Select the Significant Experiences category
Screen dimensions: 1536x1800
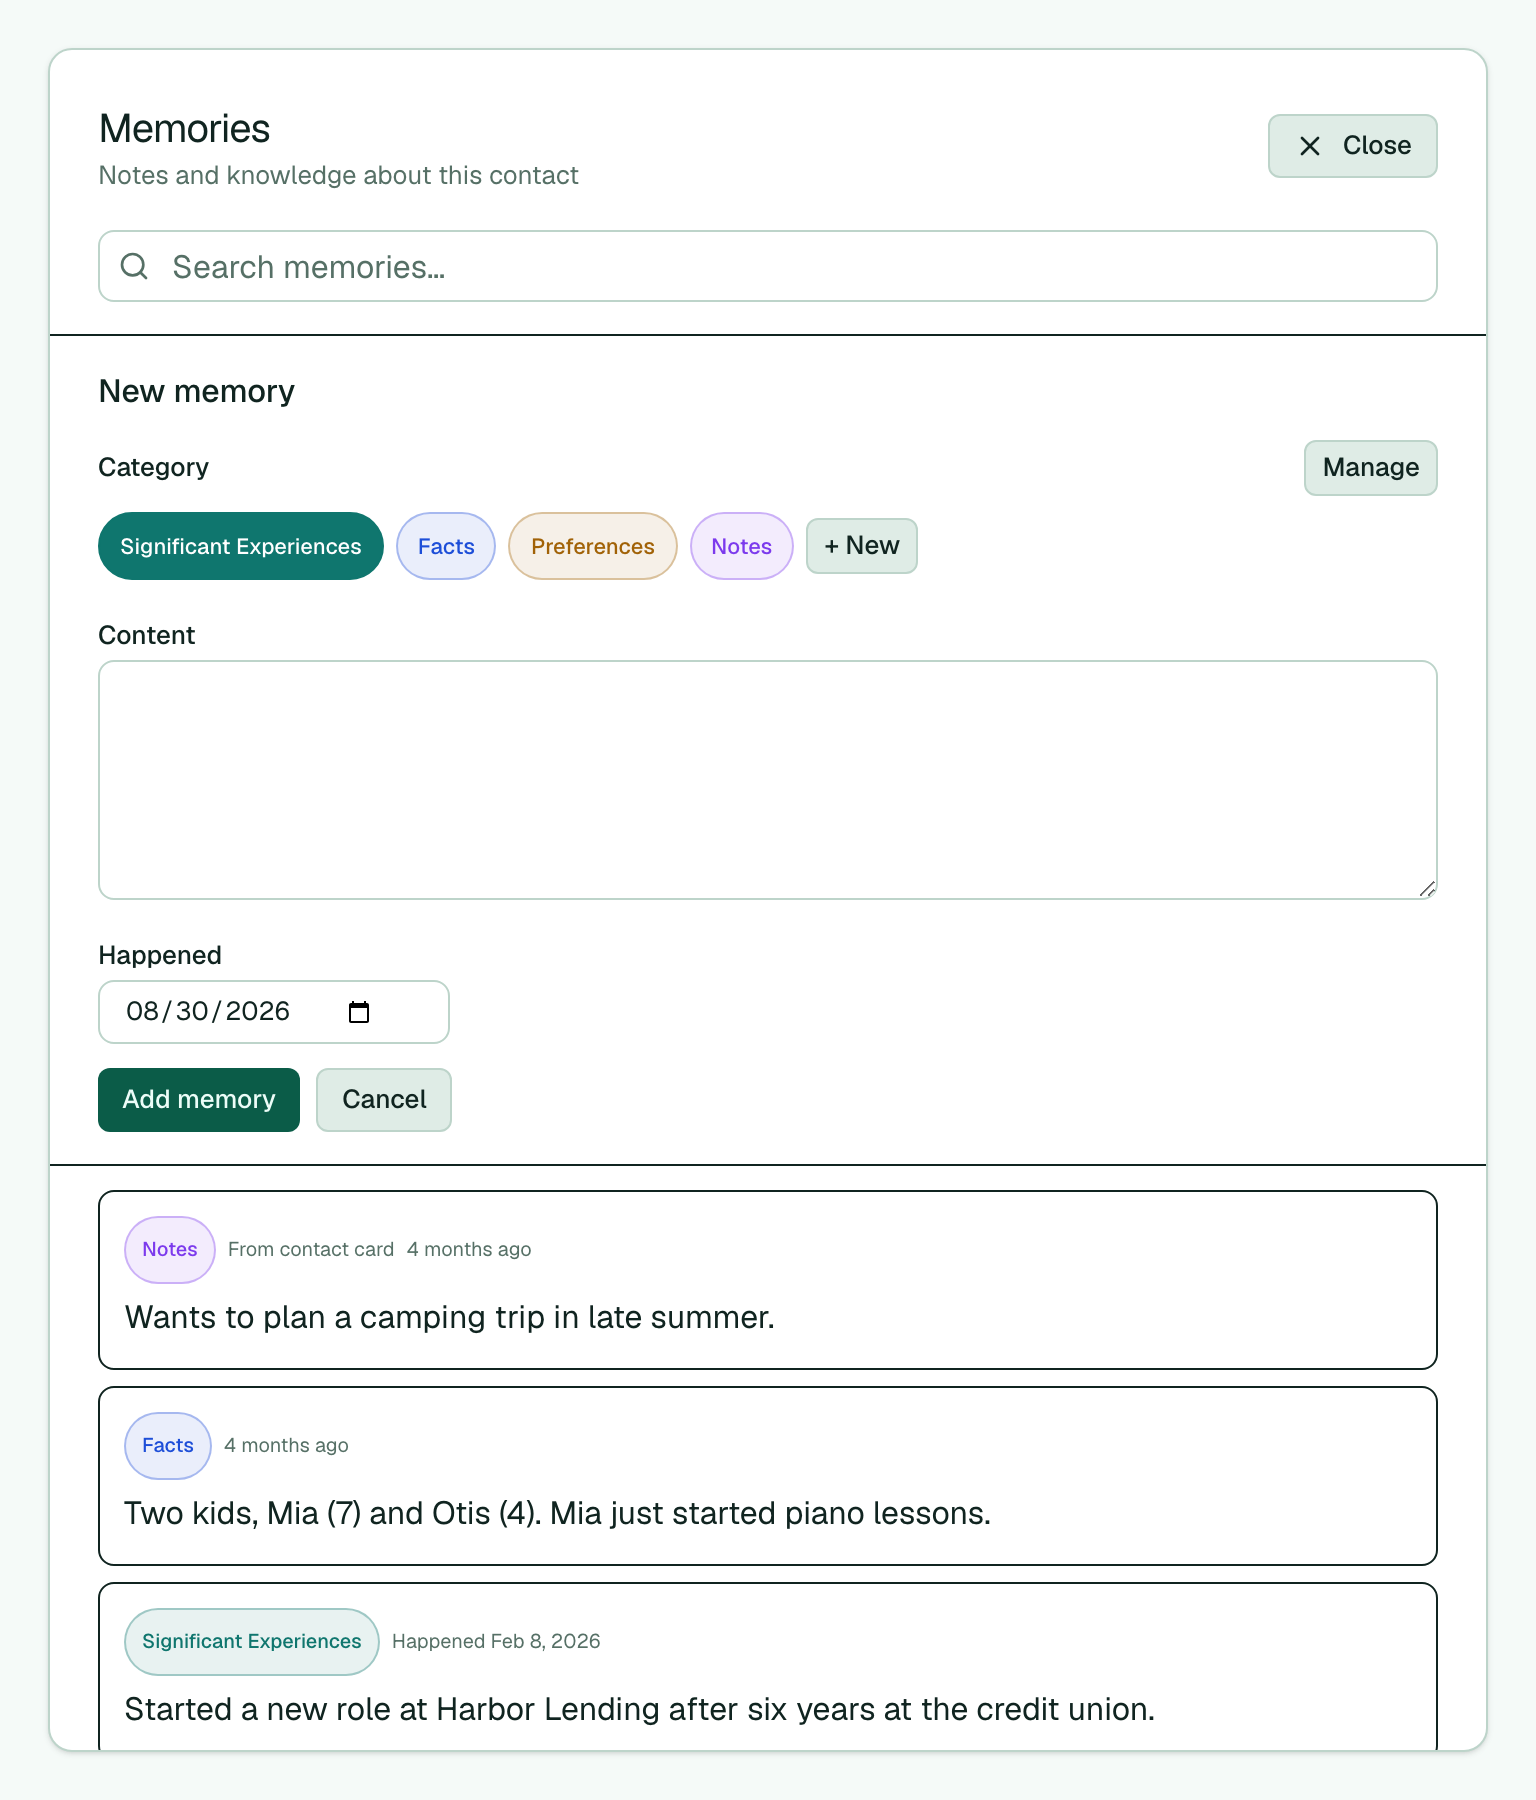[241, 546]
